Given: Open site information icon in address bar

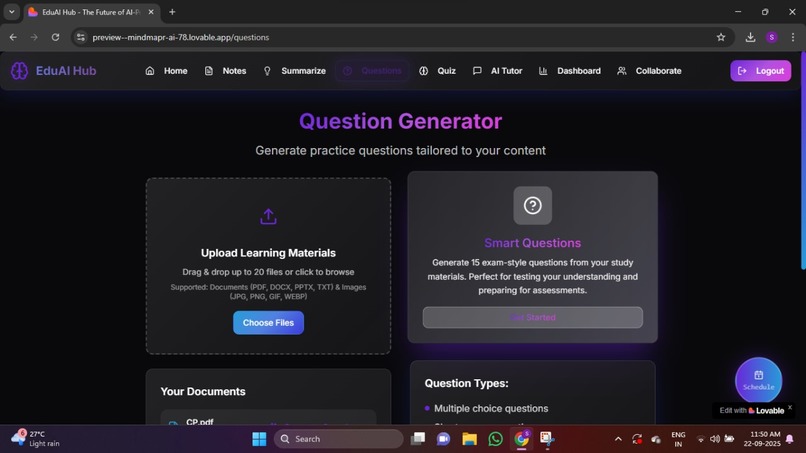Looking at the screenshot, I should point(81,37).
